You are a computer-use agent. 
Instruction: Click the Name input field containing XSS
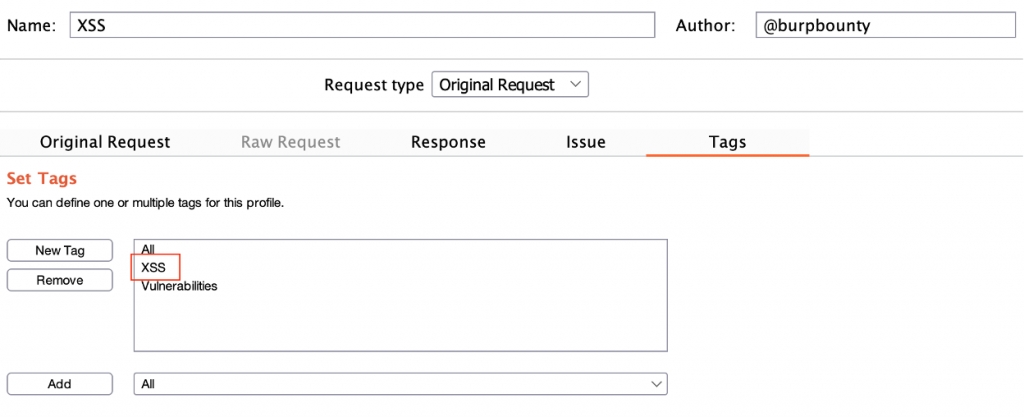[361, 26]
